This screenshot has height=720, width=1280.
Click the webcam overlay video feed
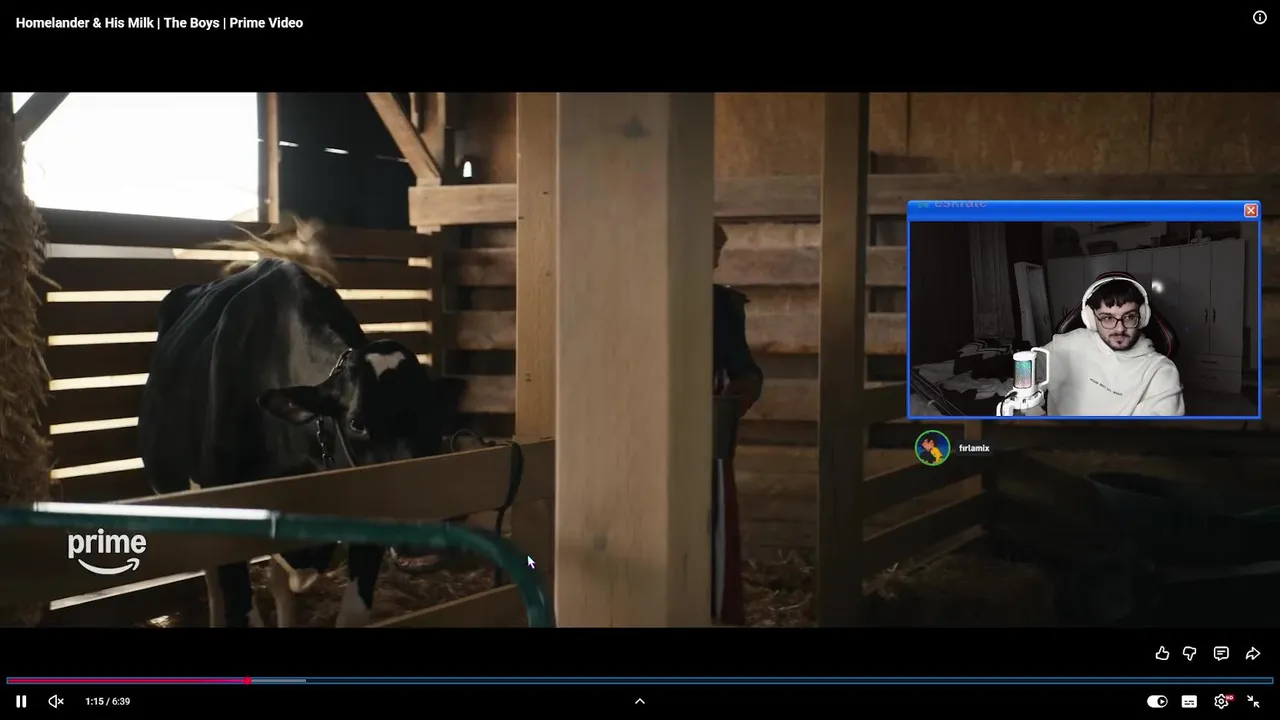coord(1083,318)
